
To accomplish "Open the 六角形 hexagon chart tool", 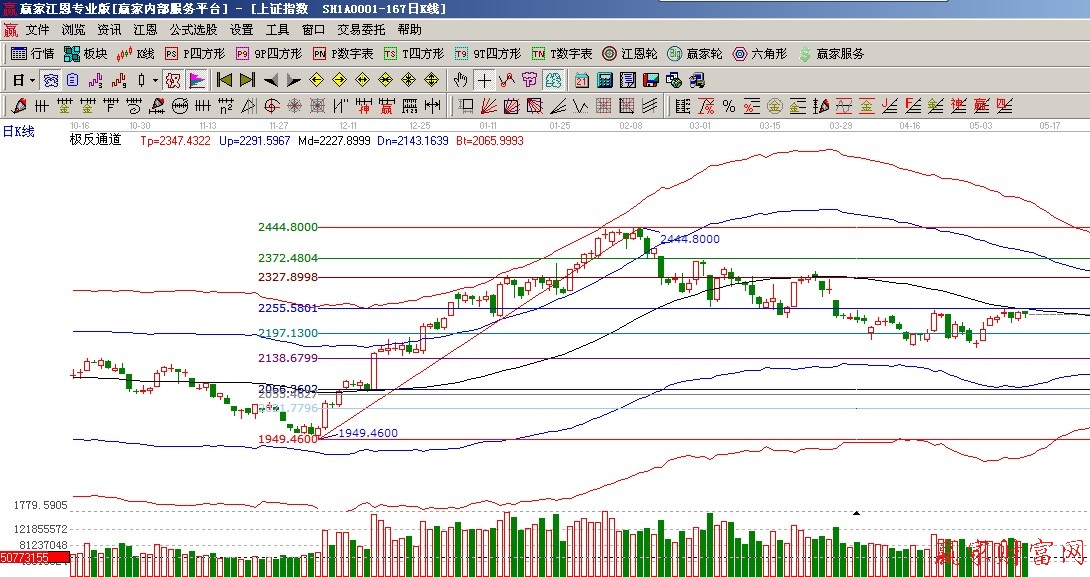I will [x=760, y=54].
